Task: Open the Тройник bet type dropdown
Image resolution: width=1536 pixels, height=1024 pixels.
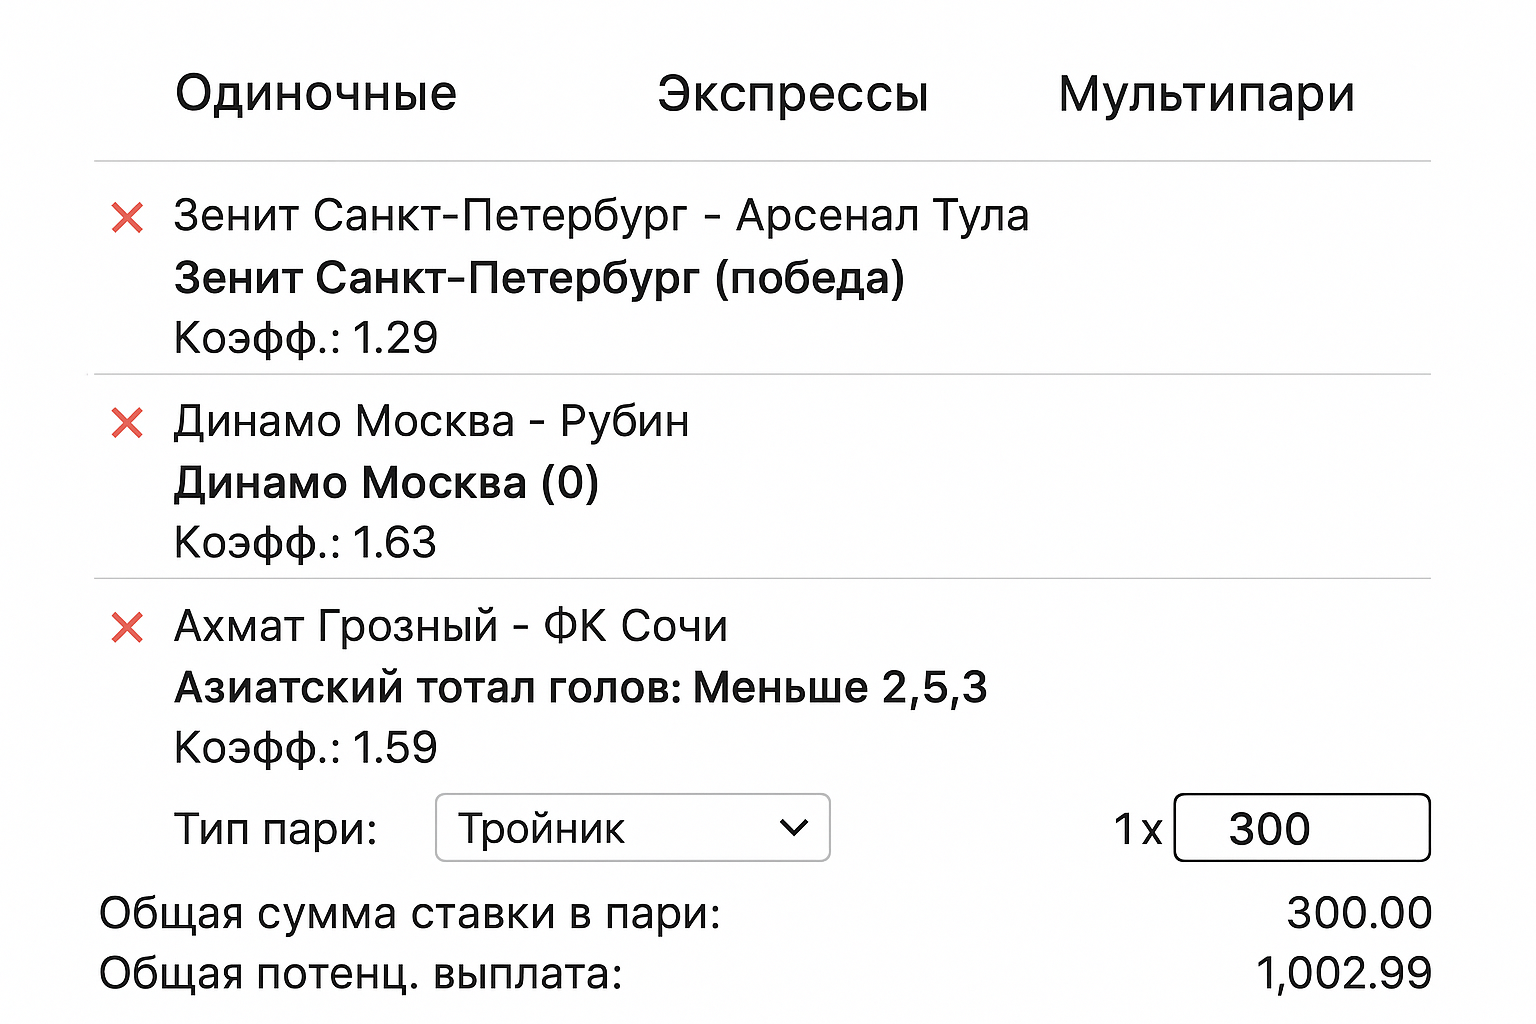Action: click(x=632, y=827)
